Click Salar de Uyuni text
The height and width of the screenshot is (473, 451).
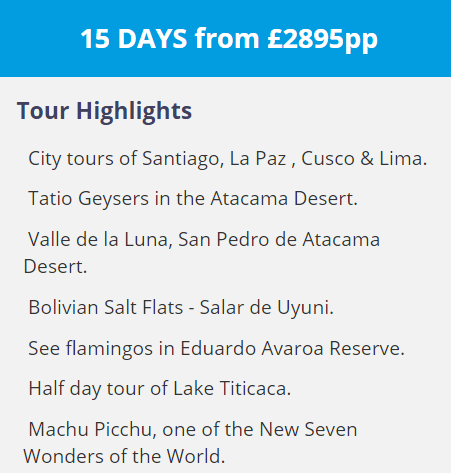point(266,308)
